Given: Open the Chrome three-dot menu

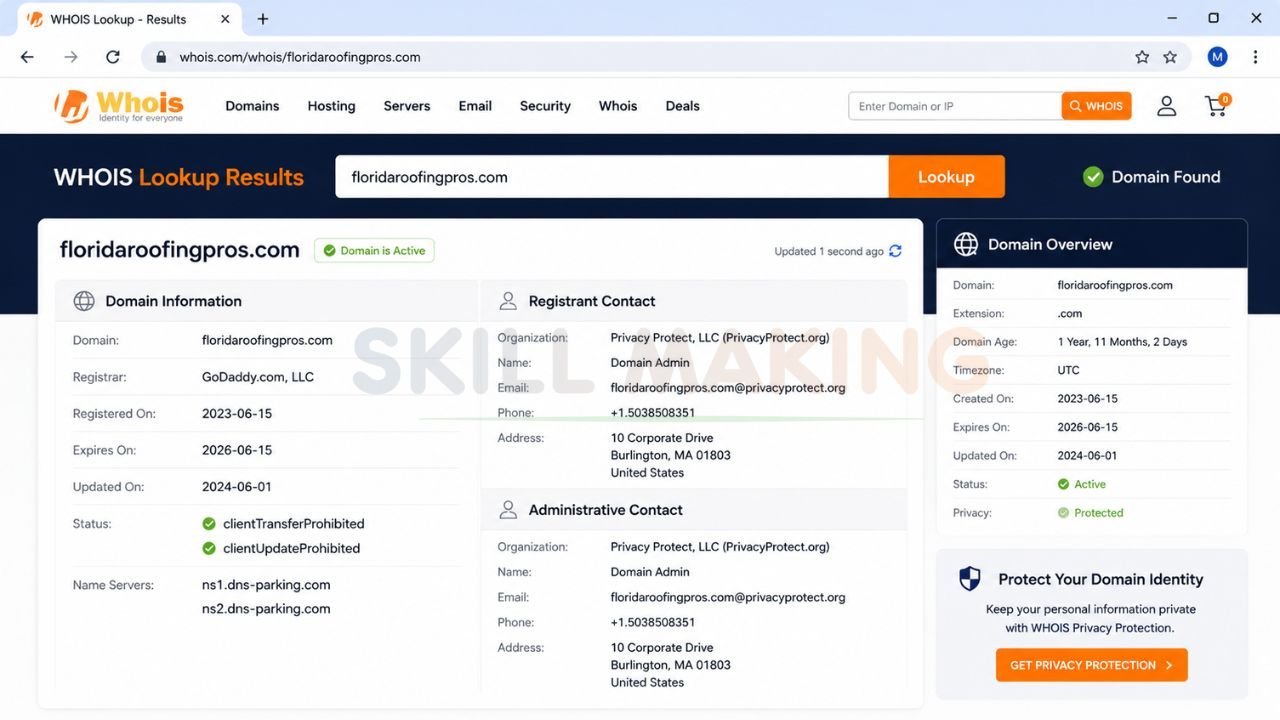Looking at the screenshot, I should (x=1255, y=57).
